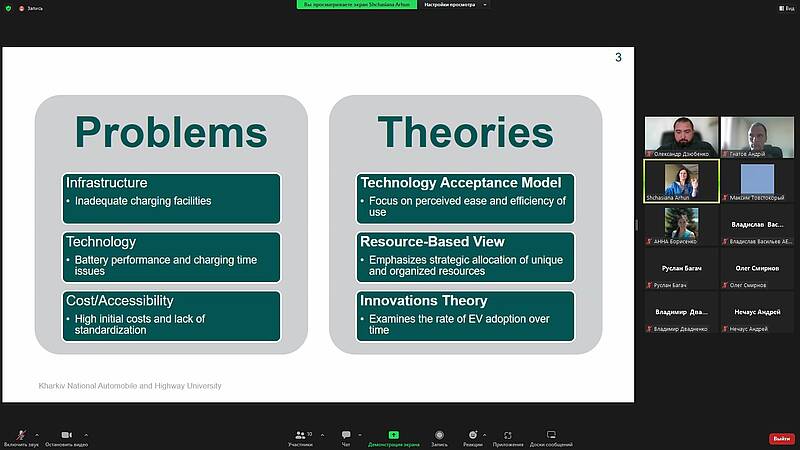Click the slide number 3
This screenshot has height=450, width=800.
pyautogui.click(x=618, y=58)
